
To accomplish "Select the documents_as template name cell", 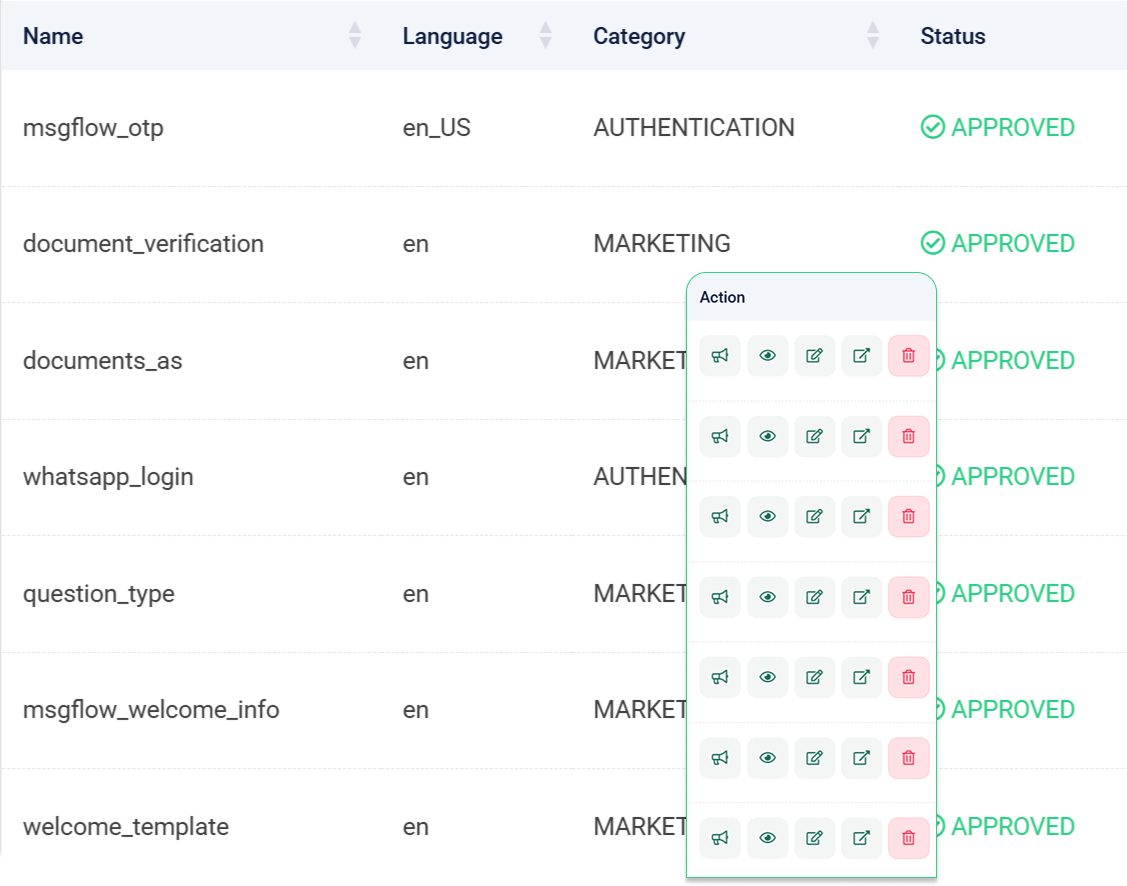I will (x=102, y=360).
